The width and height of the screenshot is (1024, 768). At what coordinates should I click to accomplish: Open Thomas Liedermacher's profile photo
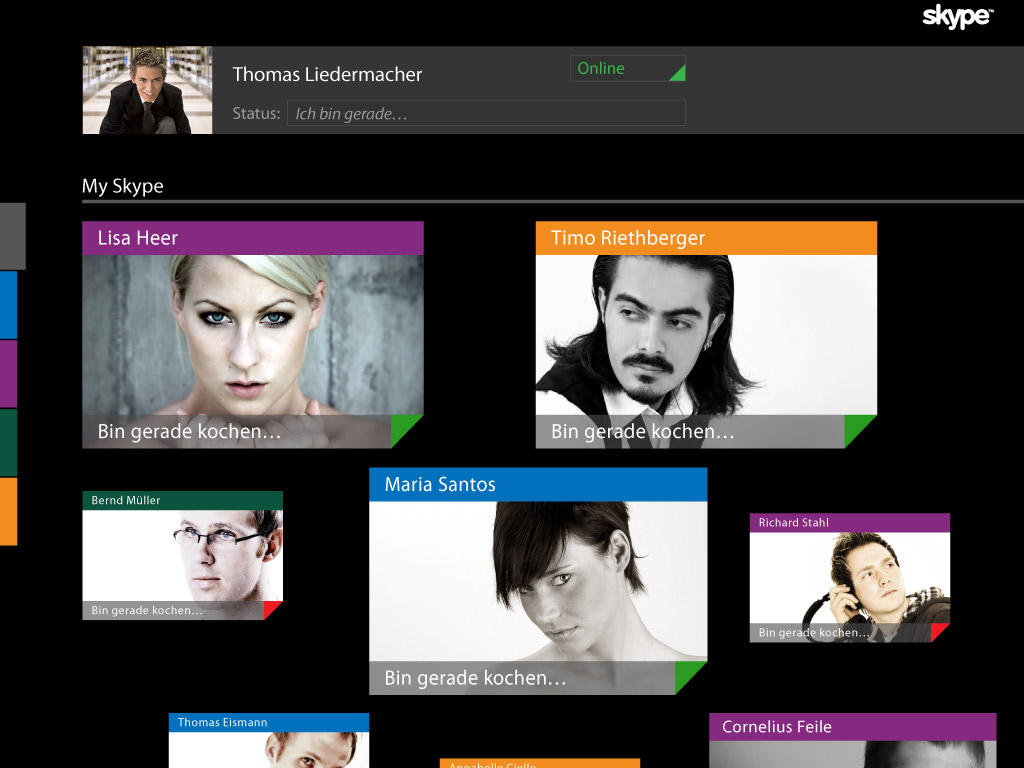(x=148, y=90)
